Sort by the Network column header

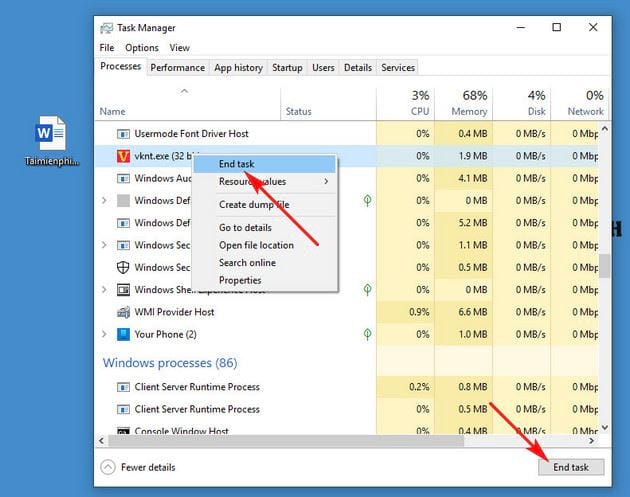click(579, 104)
